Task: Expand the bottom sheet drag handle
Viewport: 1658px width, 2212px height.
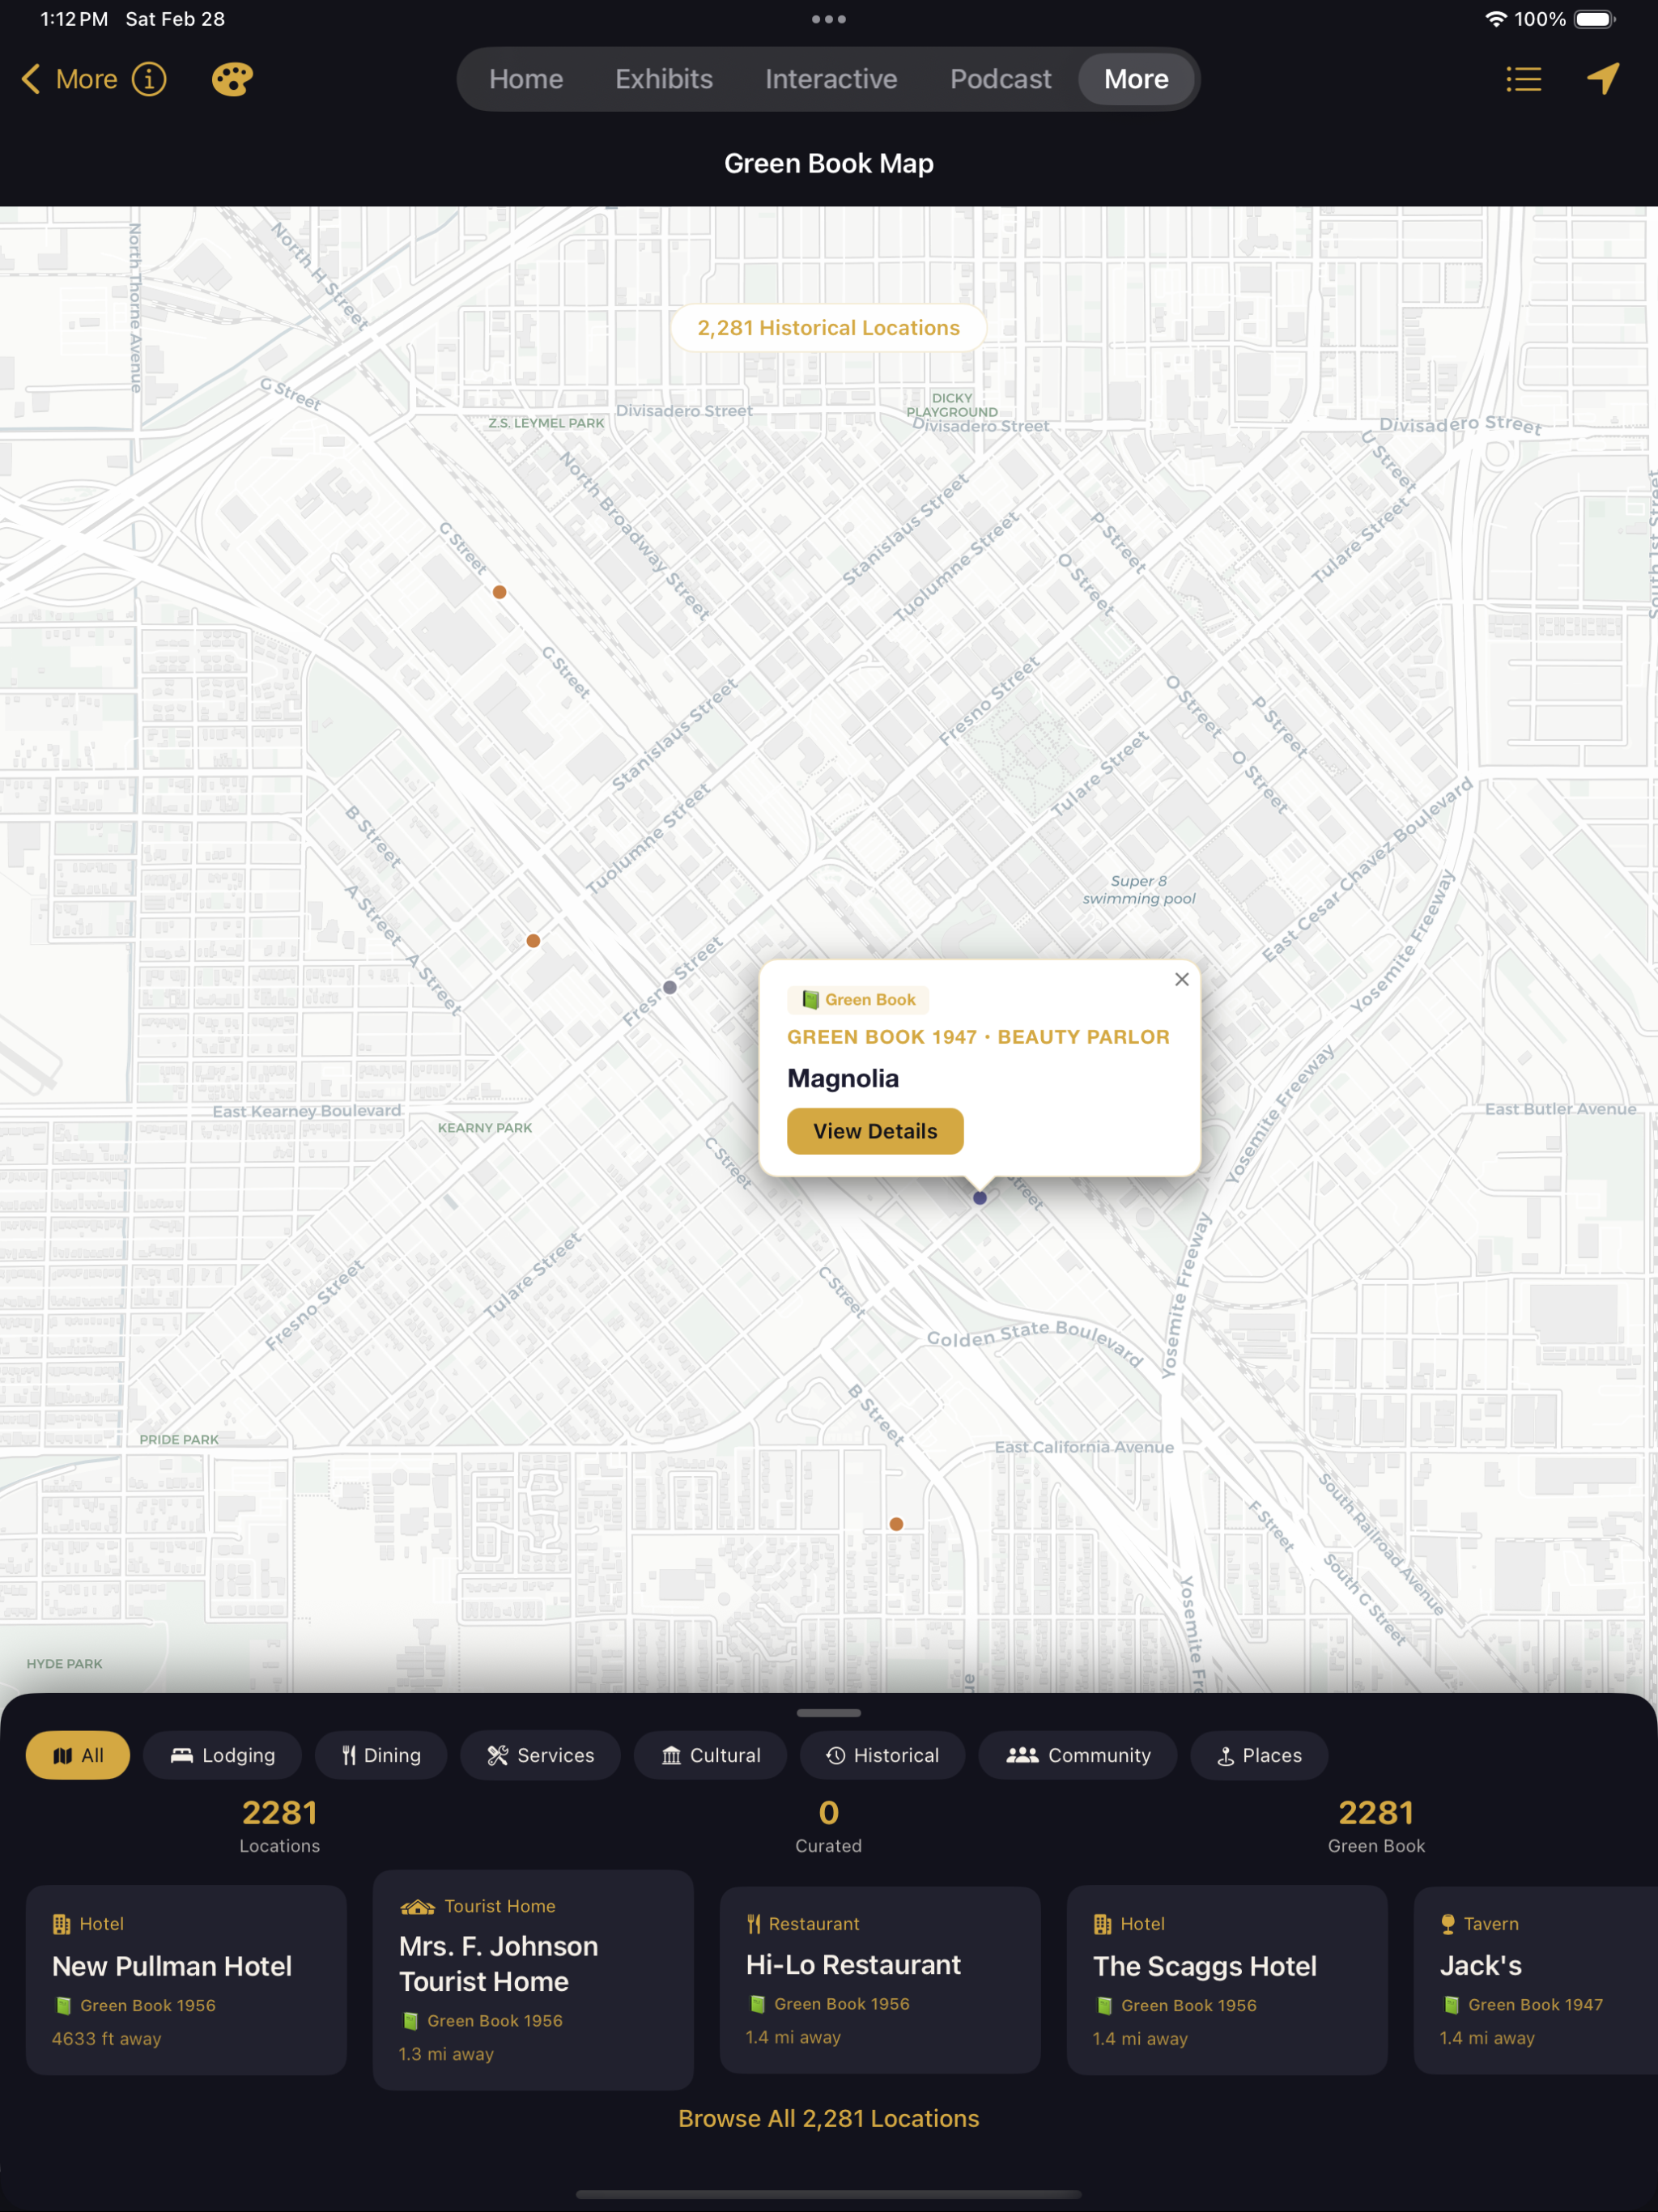Action: (x=828, y=1713)
